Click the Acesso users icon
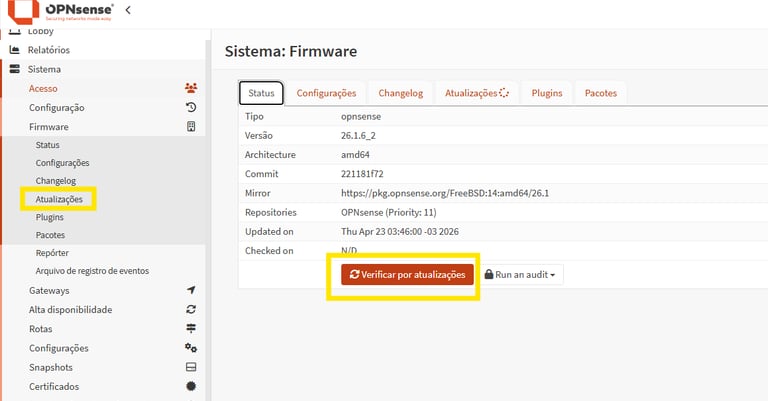This screenshot has height=401, width=768. point(191,88)
